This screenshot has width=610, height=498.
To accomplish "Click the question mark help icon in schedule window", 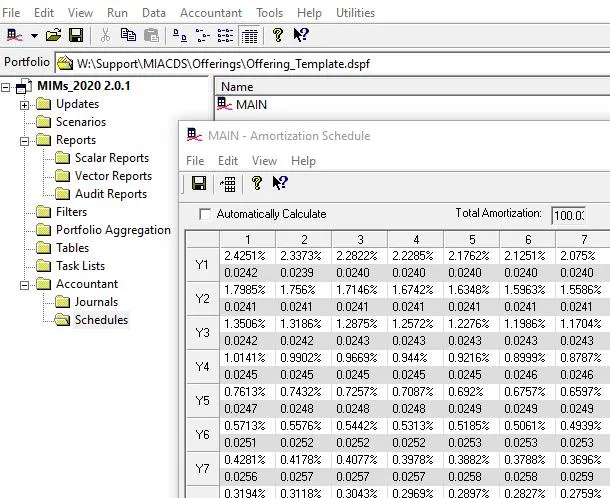I will click(x=257, y=183).
